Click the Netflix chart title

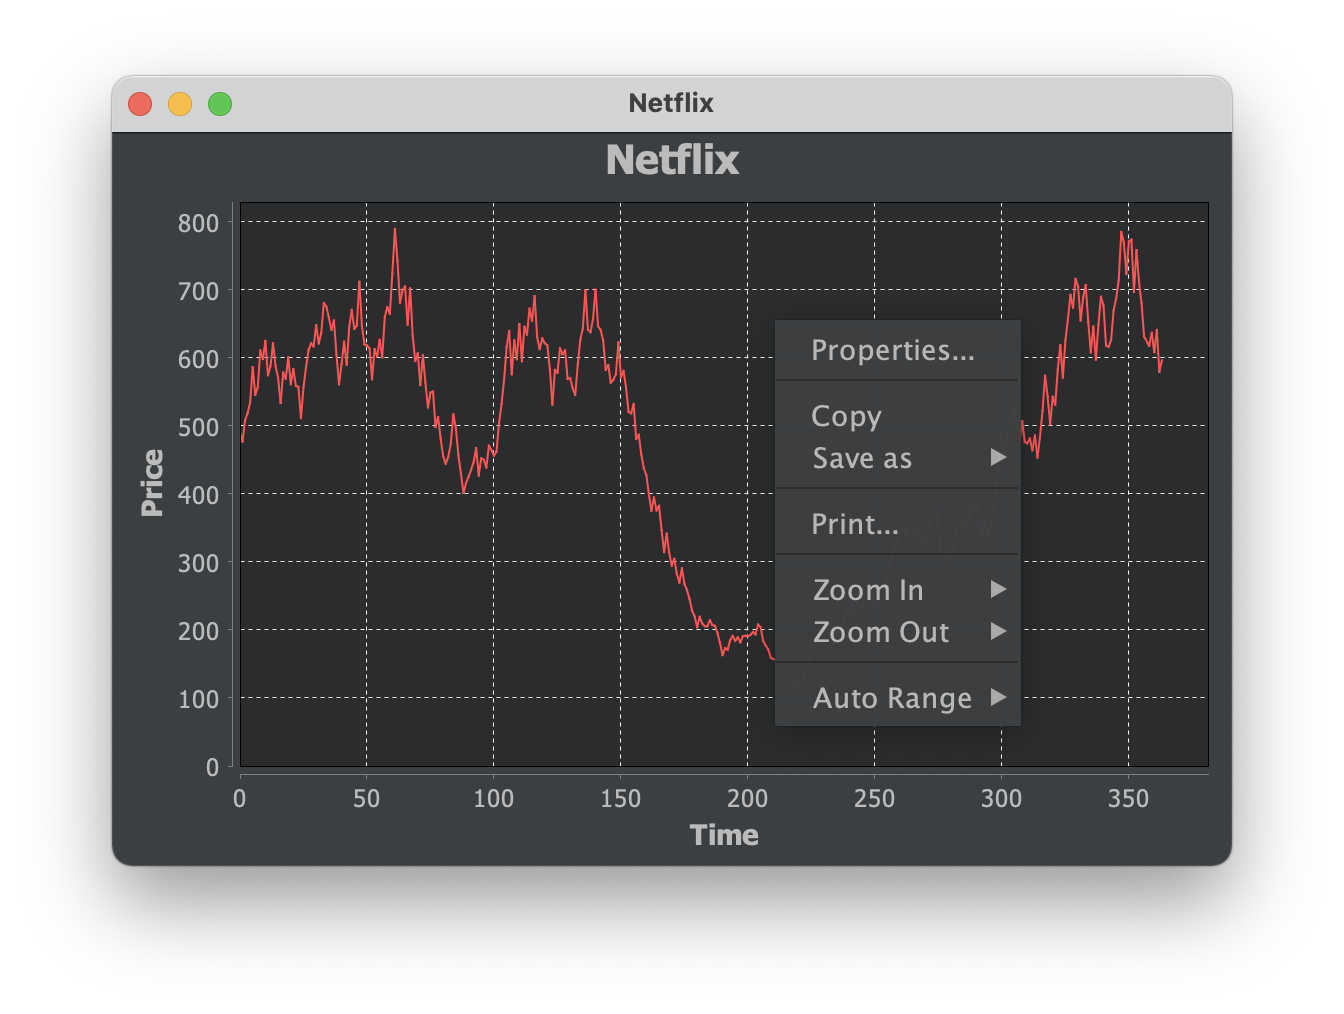point(671,160)
